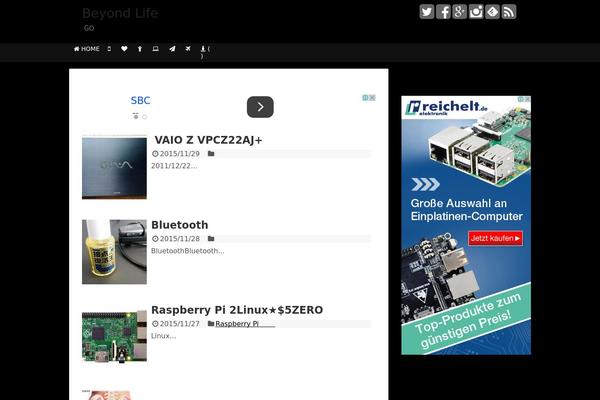Viewport: 600px width, 400px height.
Task: Click the 2015/11/28 post date
Action: point(179,238)
